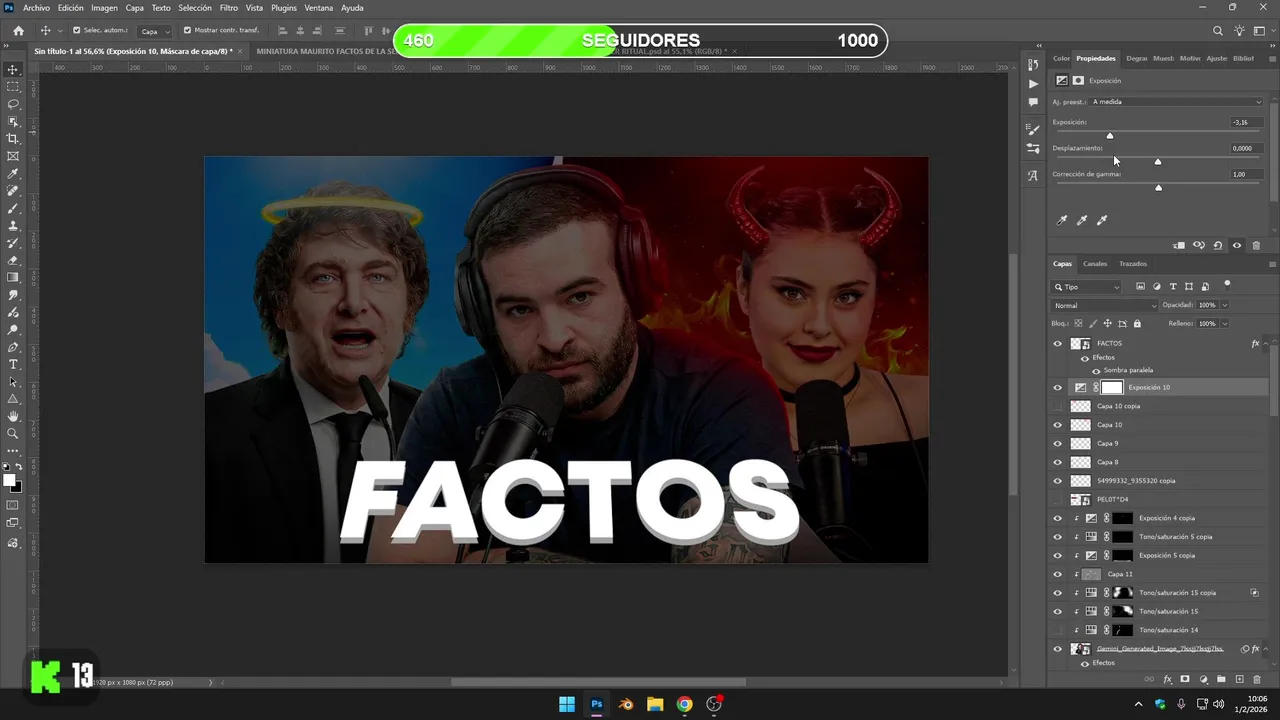
Task: Open Chrome from Windows taskbar
Action: point(684,704)
